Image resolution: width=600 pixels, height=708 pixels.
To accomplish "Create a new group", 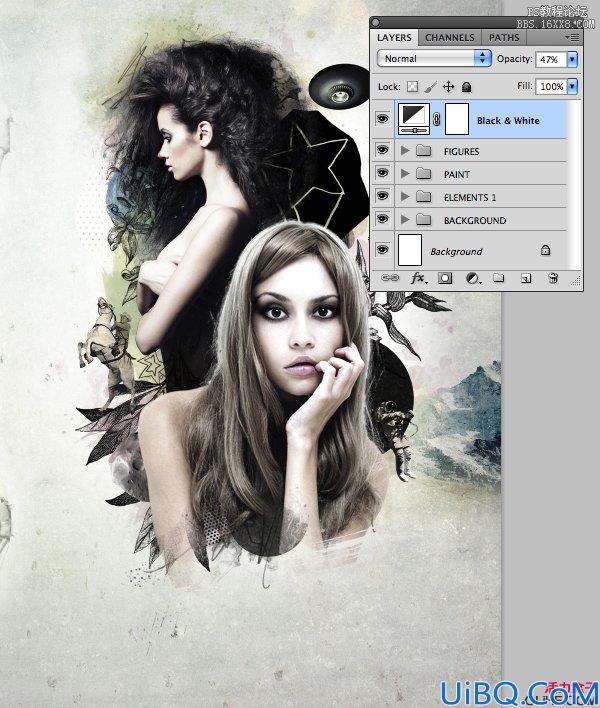I will (498, 278).
